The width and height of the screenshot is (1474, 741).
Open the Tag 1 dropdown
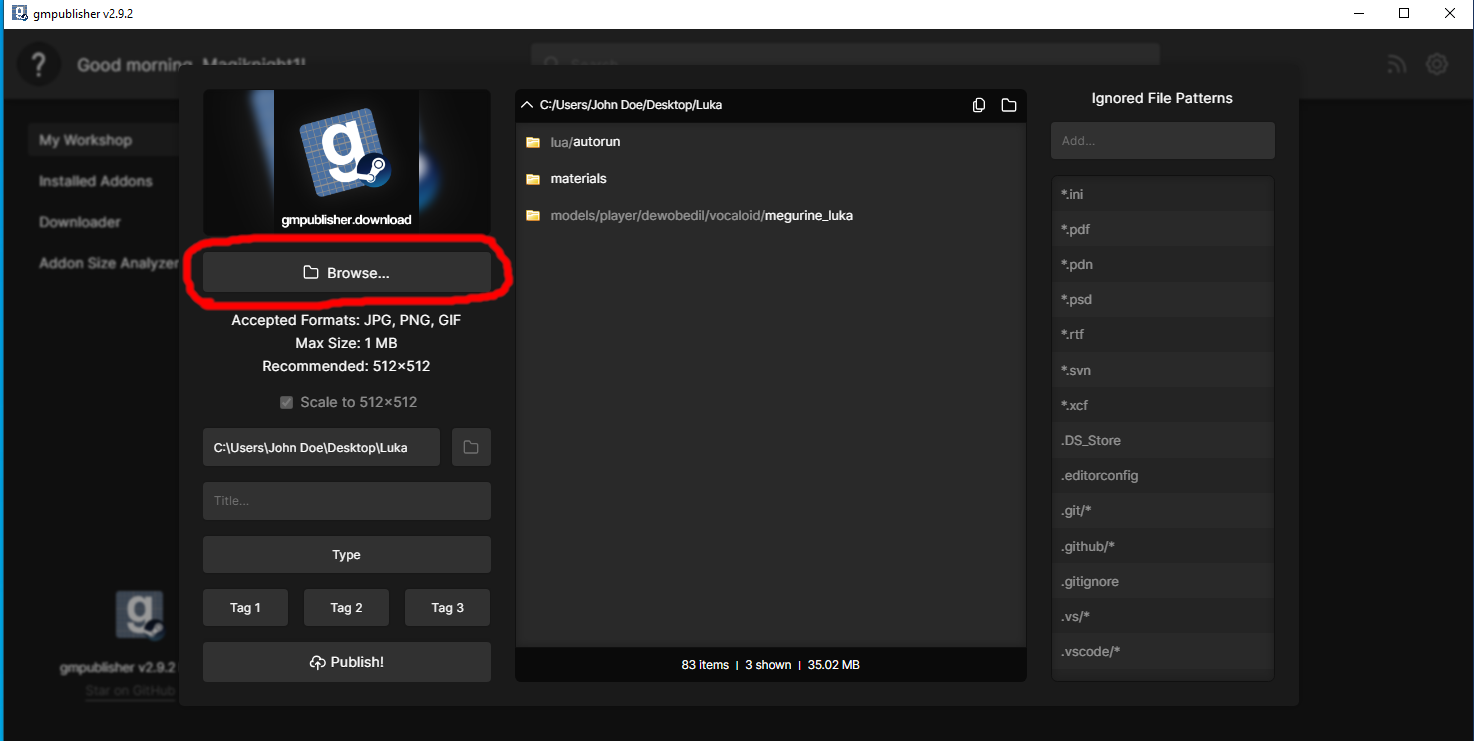pyautogui.click(x=245, y=608)
